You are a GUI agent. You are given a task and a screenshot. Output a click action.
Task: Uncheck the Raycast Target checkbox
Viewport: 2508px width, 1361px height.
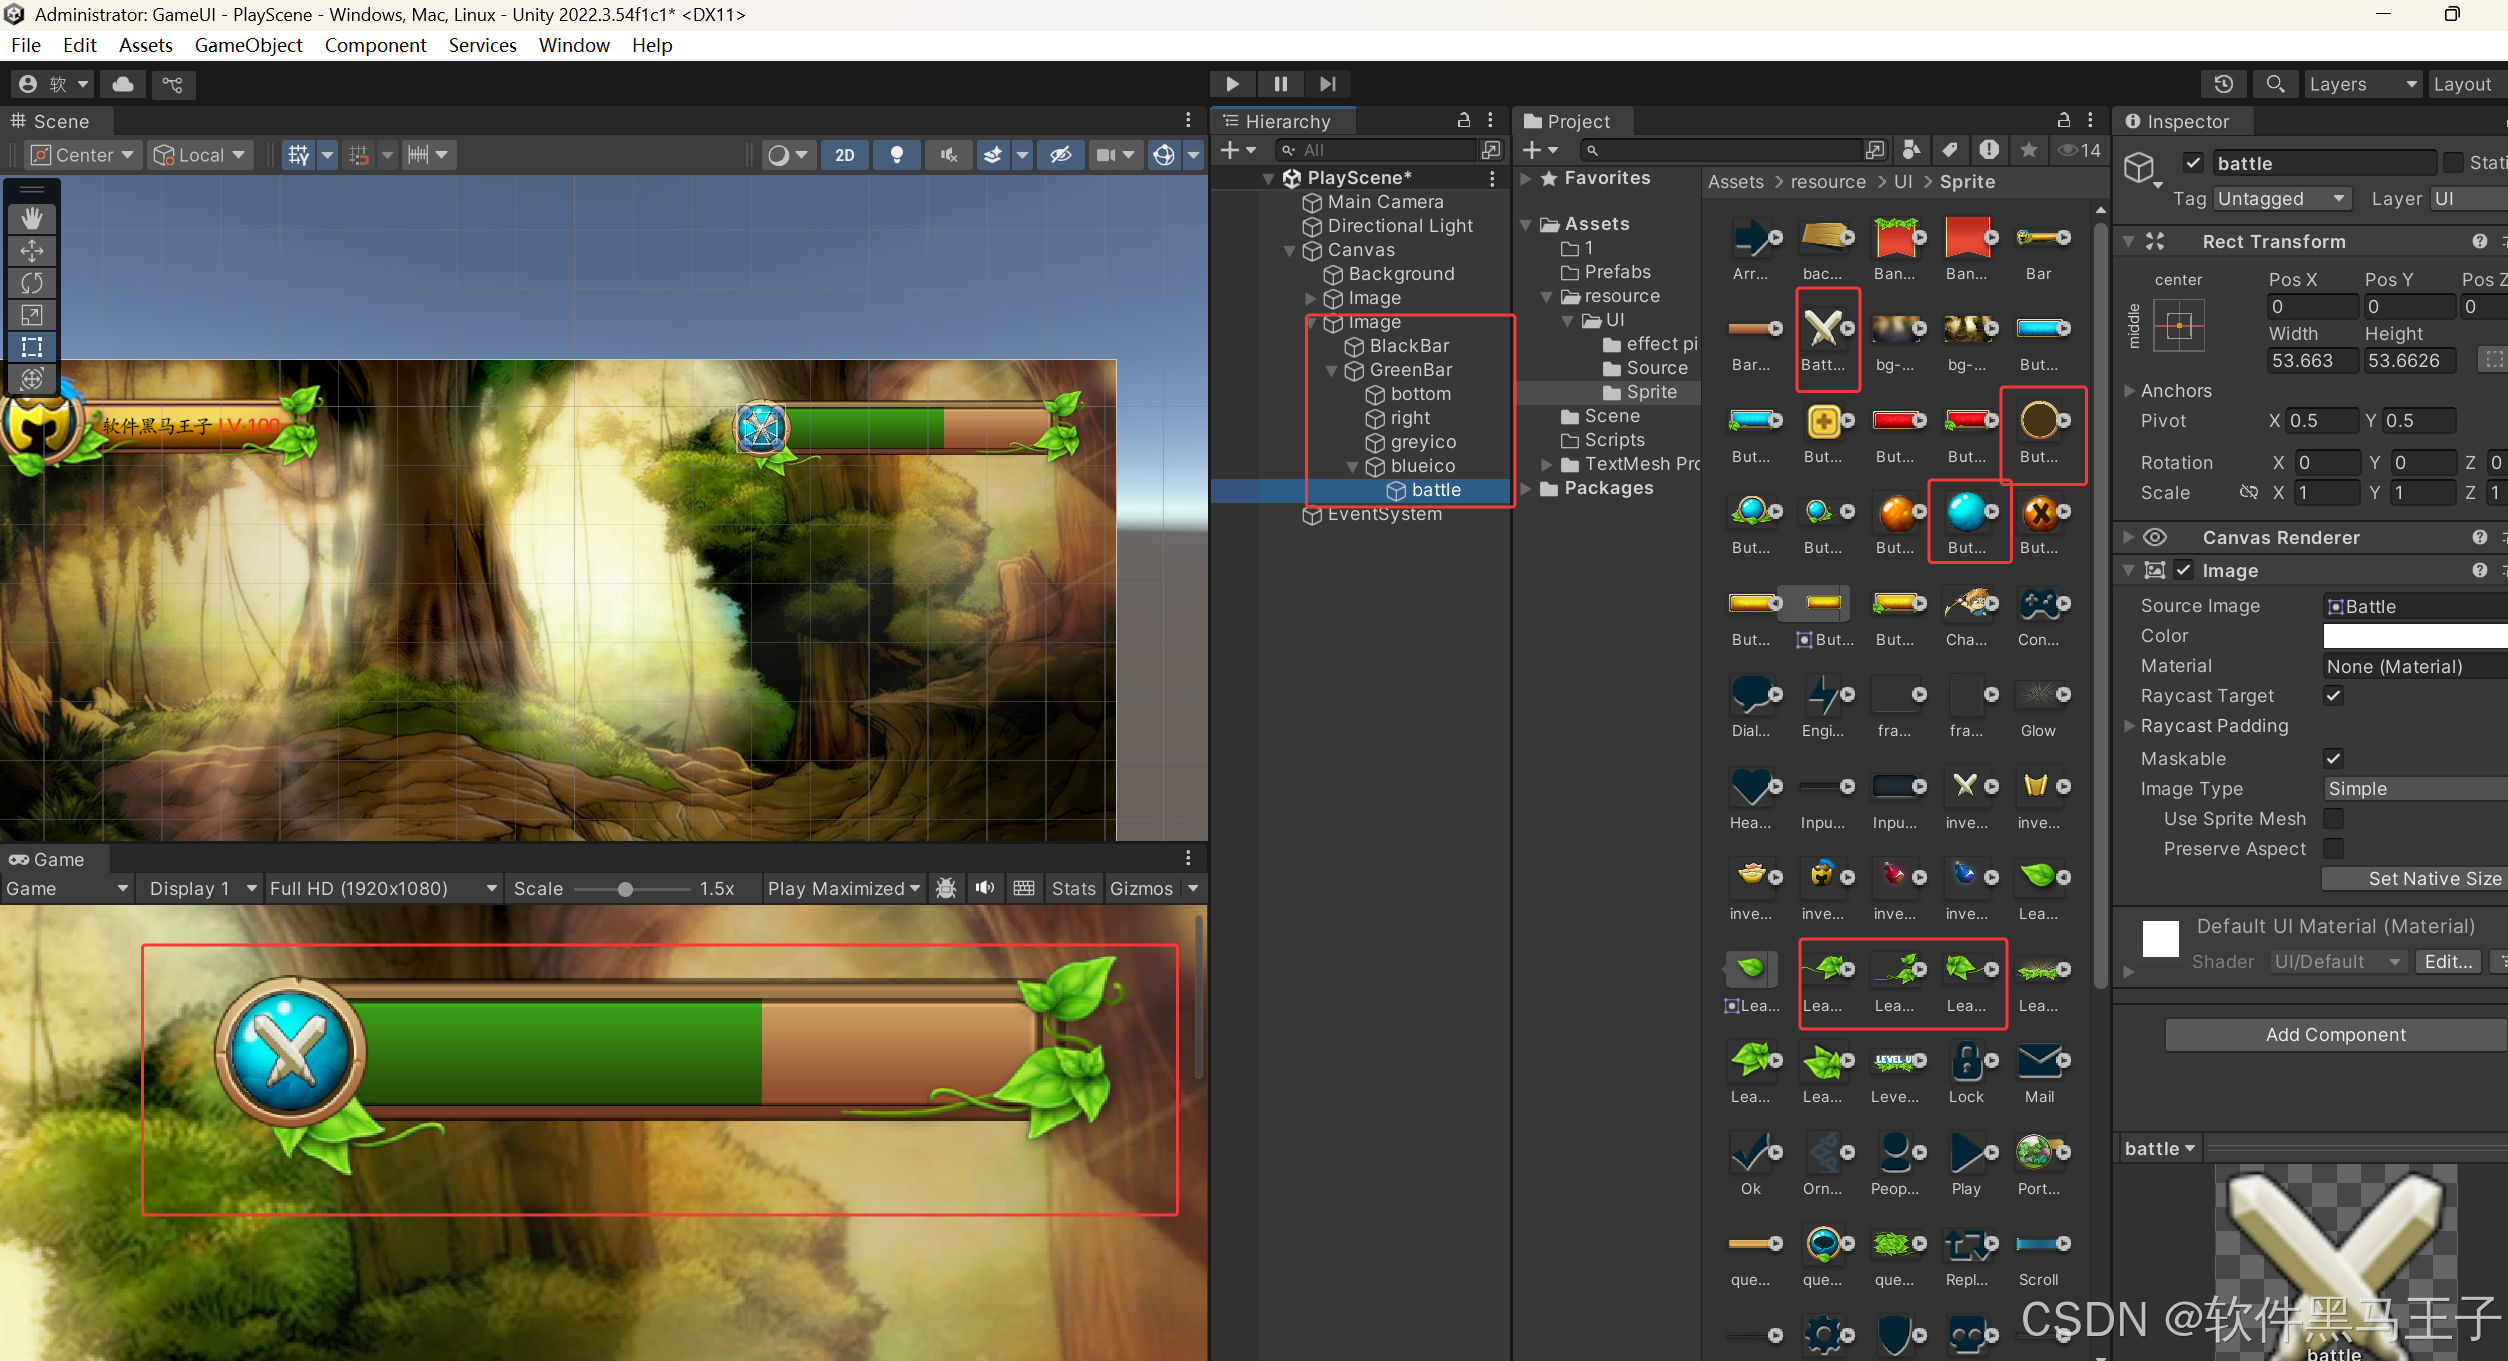[2333, 696]
